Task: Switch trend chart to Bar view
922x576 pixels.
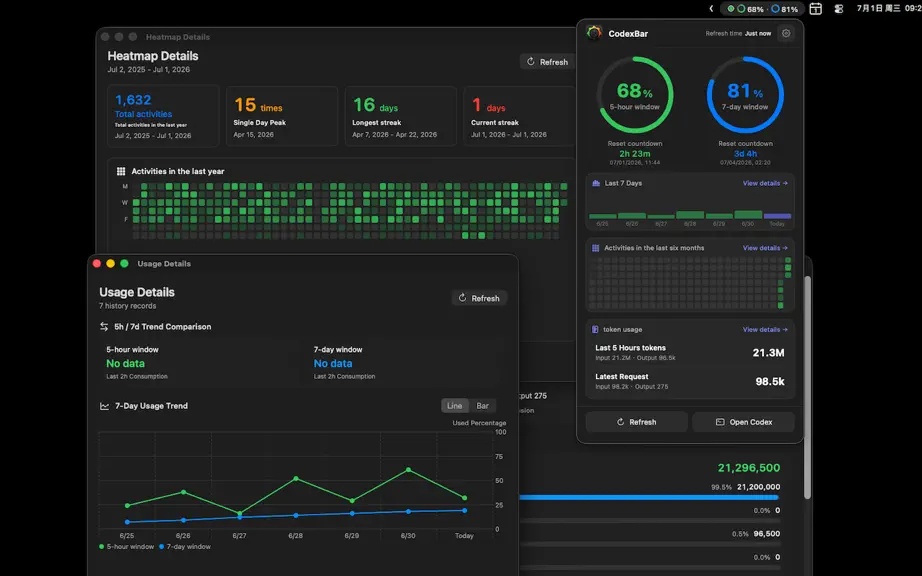Action: [482, 406]
